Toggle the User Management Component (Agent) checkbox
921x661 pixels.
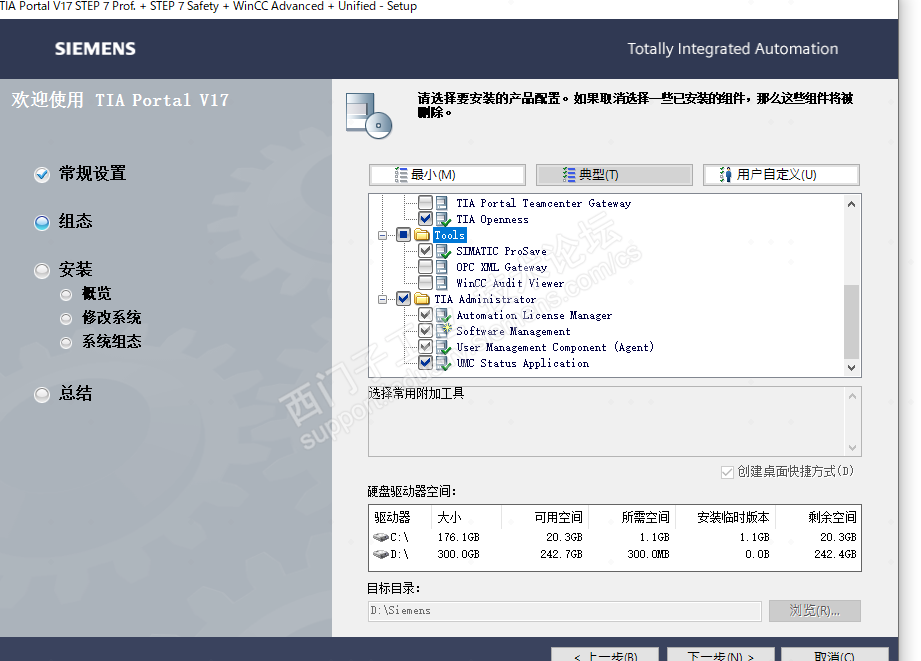(425, 347)
